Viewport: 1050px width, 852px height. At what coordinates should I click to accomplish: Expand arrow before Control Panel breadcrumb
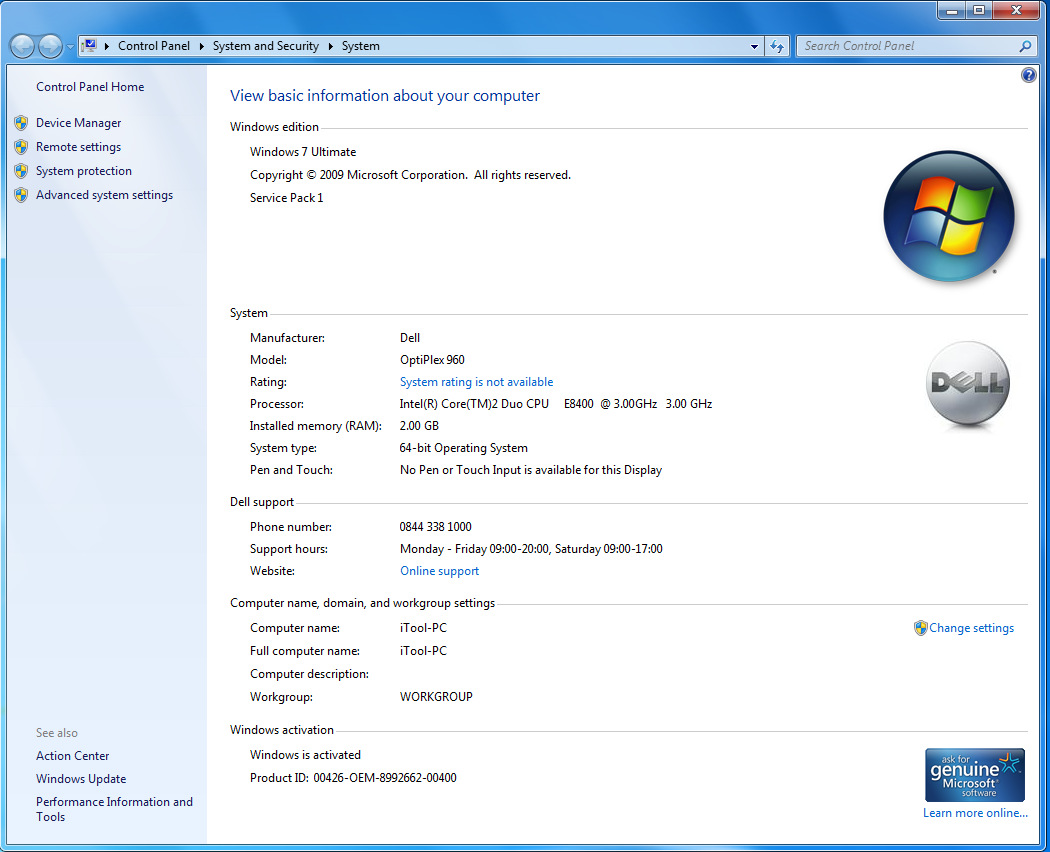tap(106, 46)
